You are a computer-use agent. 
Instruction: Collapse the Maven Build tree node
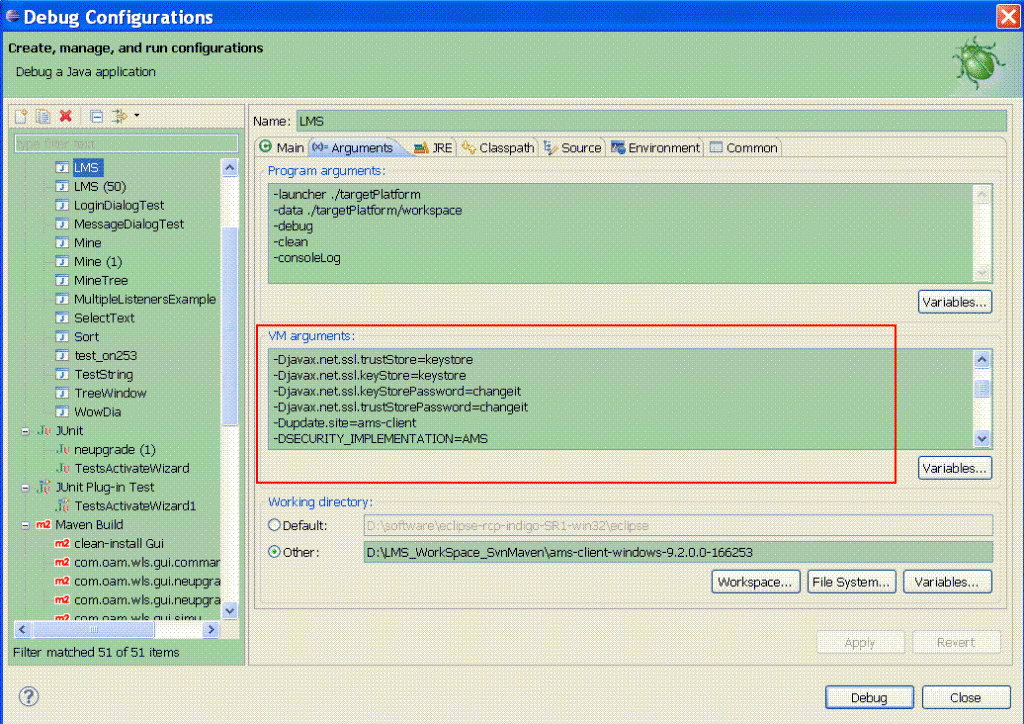pyautogui.click(x=25, y=525)
